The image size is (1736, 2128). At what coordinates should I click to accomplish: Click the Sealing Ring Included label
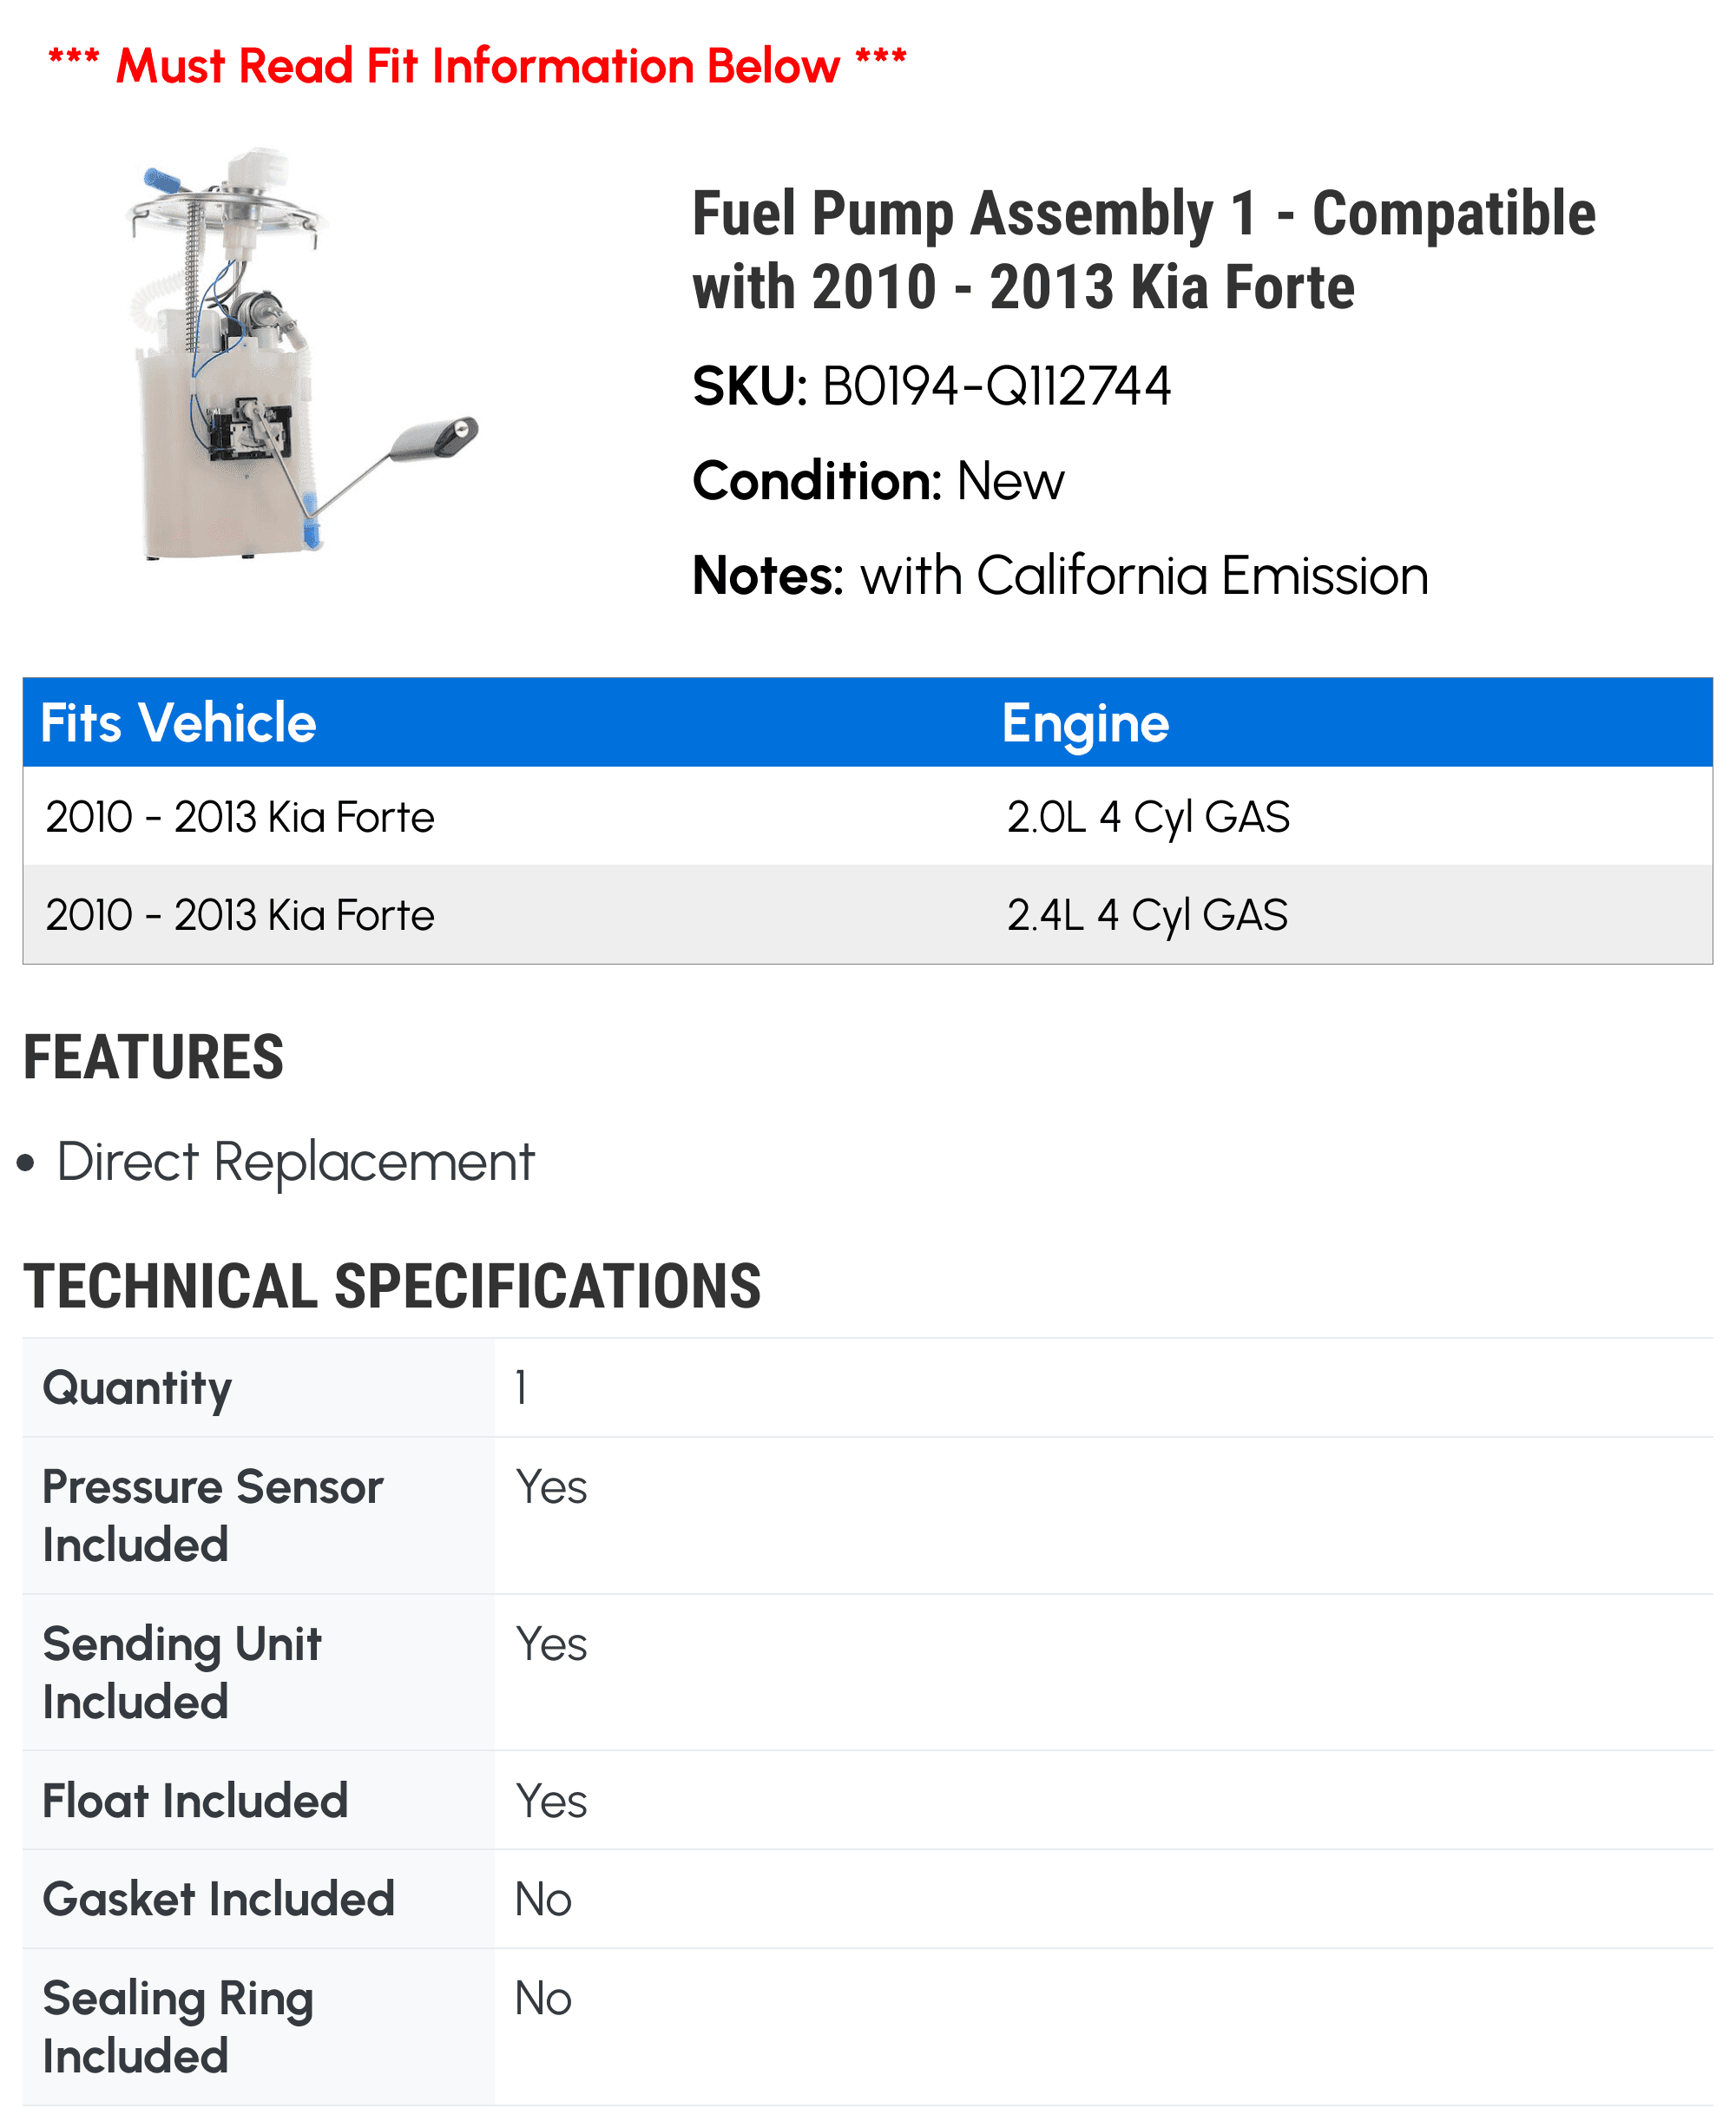coord(178,2027)
